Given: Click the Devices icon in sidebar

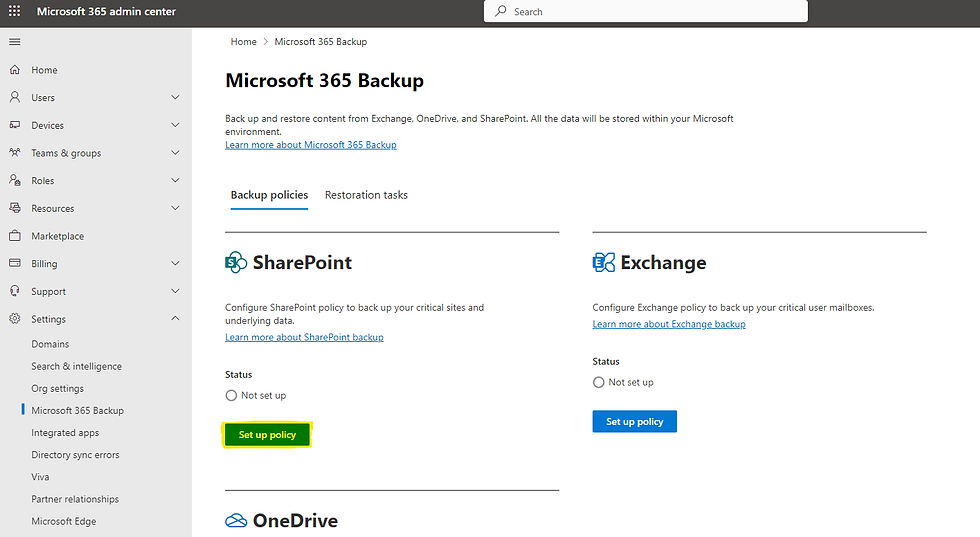Looking at the screenshot, I should pyautogui.click(x=14, y=125).
